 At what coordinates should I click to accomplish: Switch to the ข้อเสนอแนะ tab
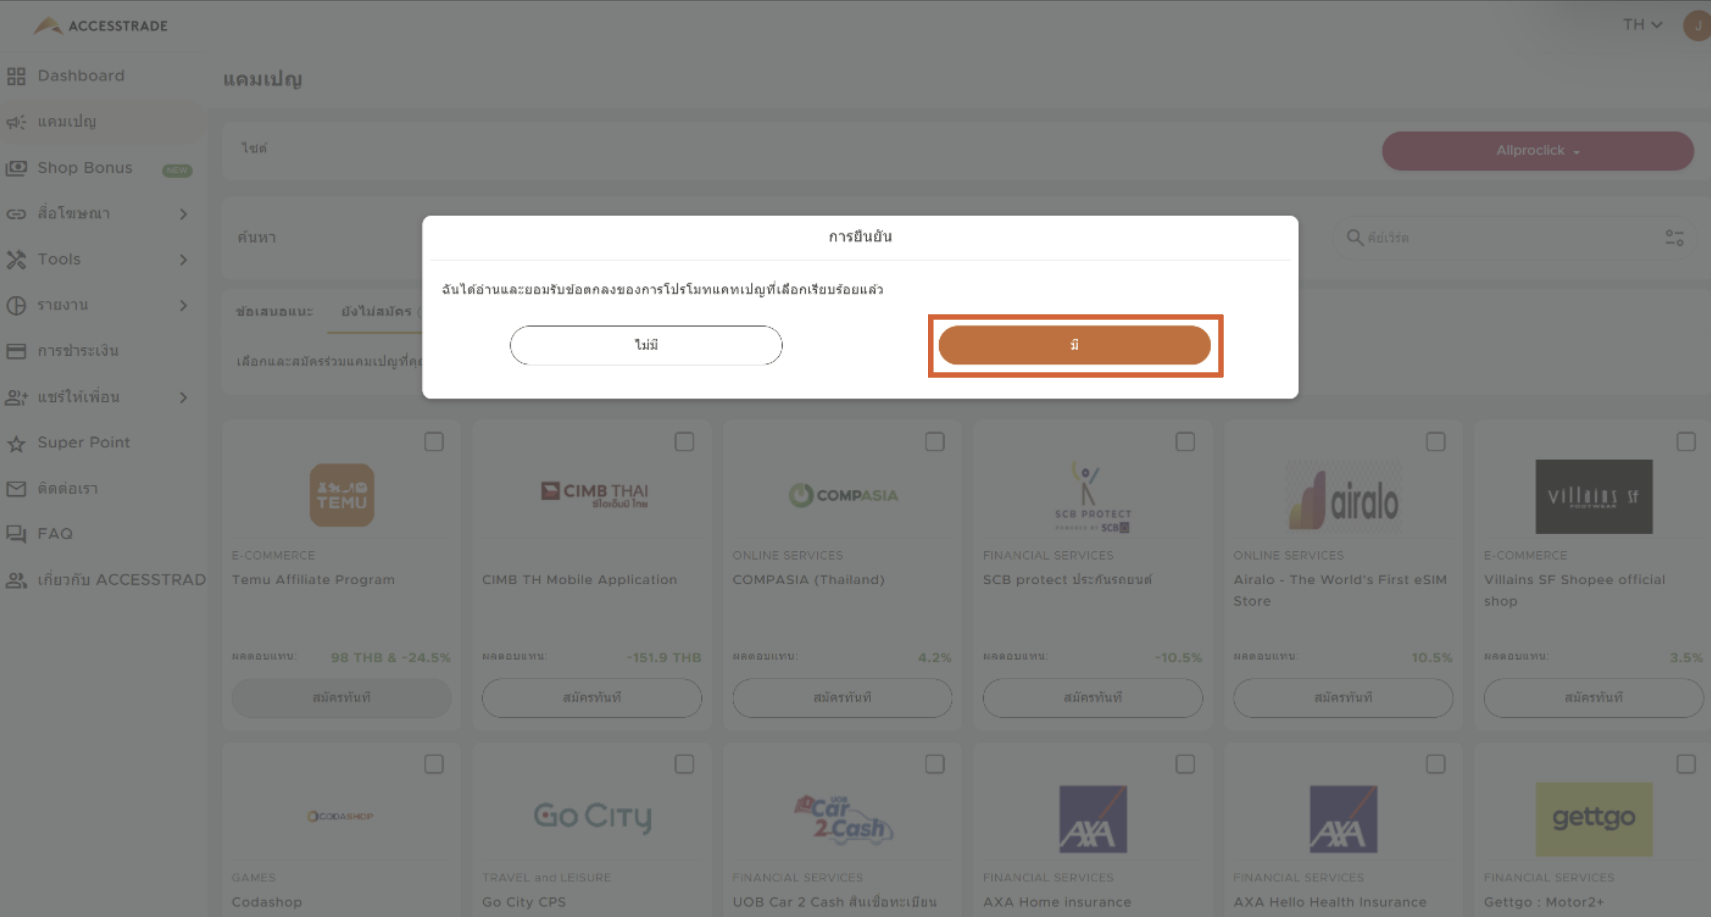(x=274, y=312)
